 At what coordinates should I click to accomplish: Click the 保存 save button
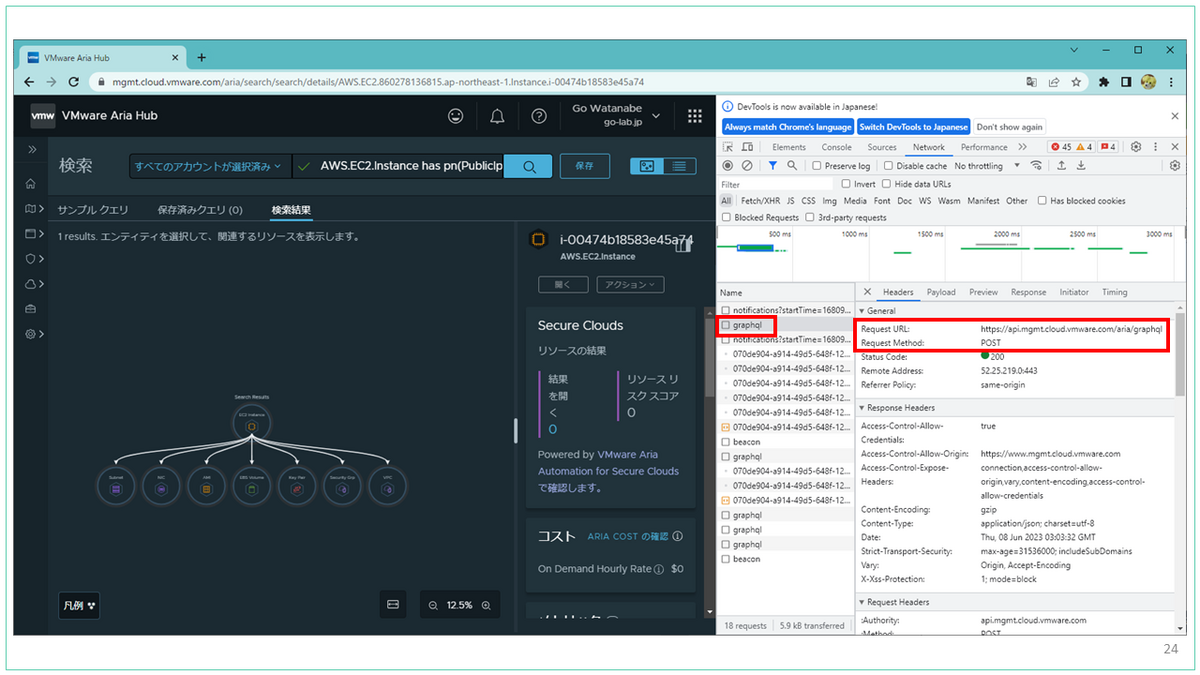584,166
